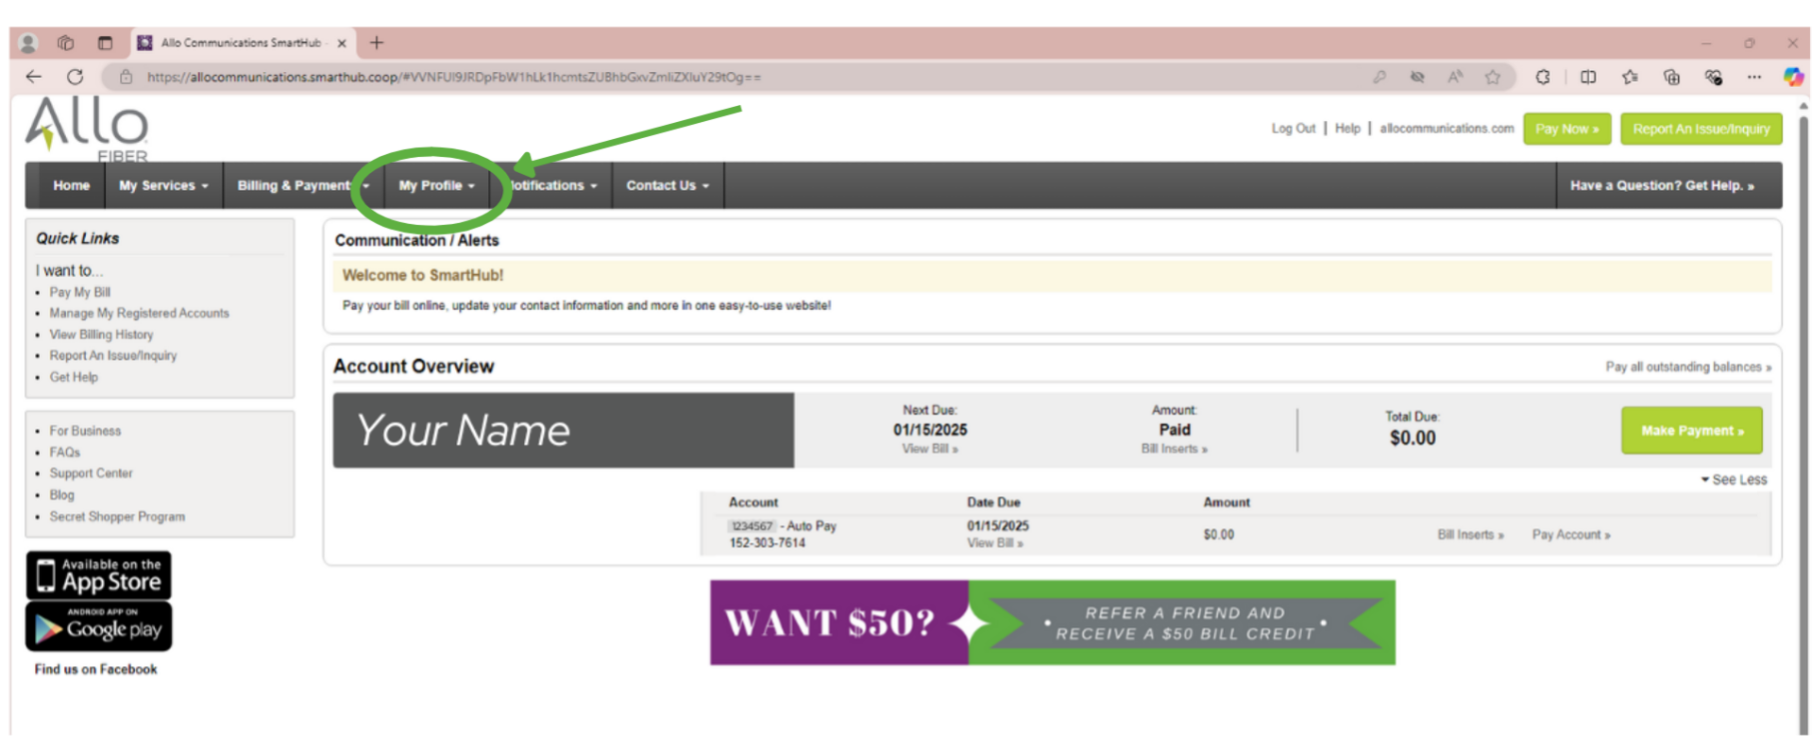Open Manage My Registered Accounts

point(139,314)
